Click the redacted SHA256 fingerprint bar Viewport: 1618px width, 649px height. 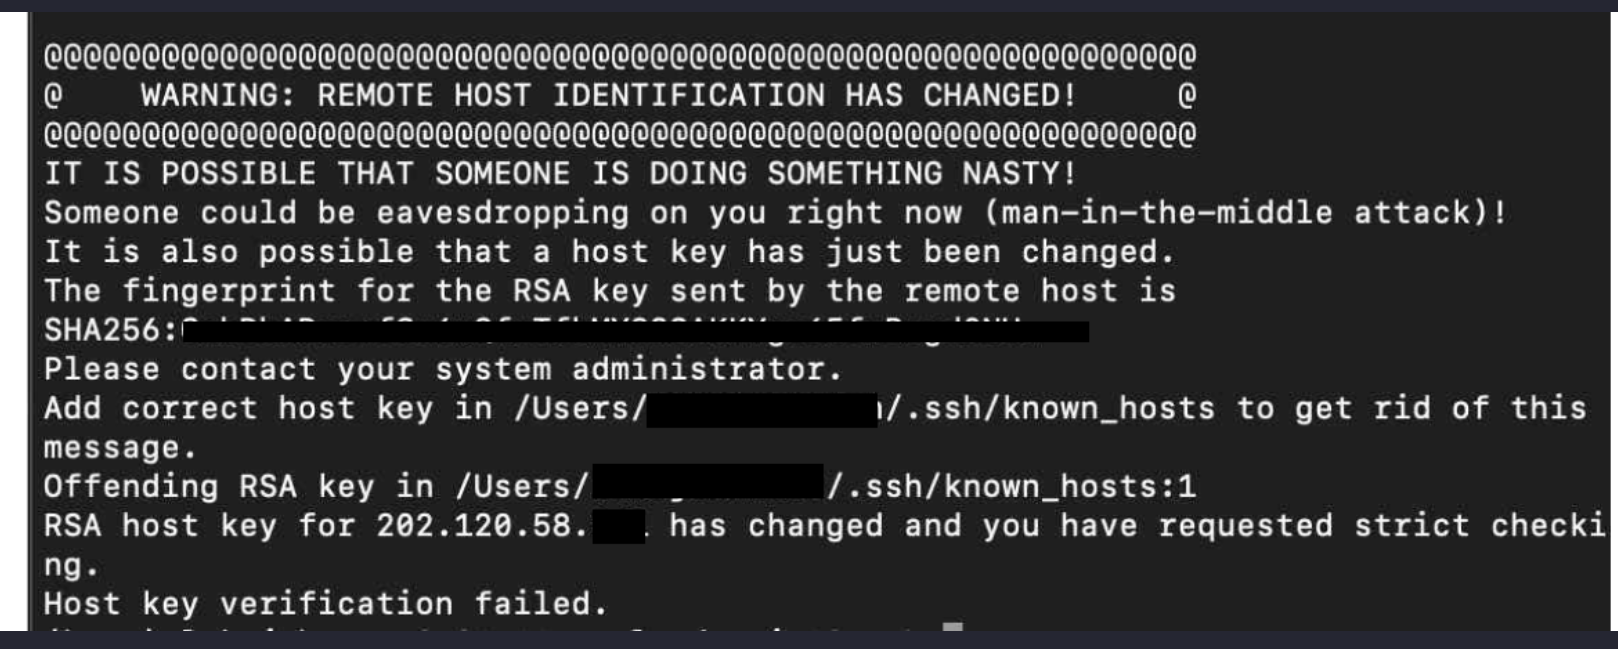point(635,331)
